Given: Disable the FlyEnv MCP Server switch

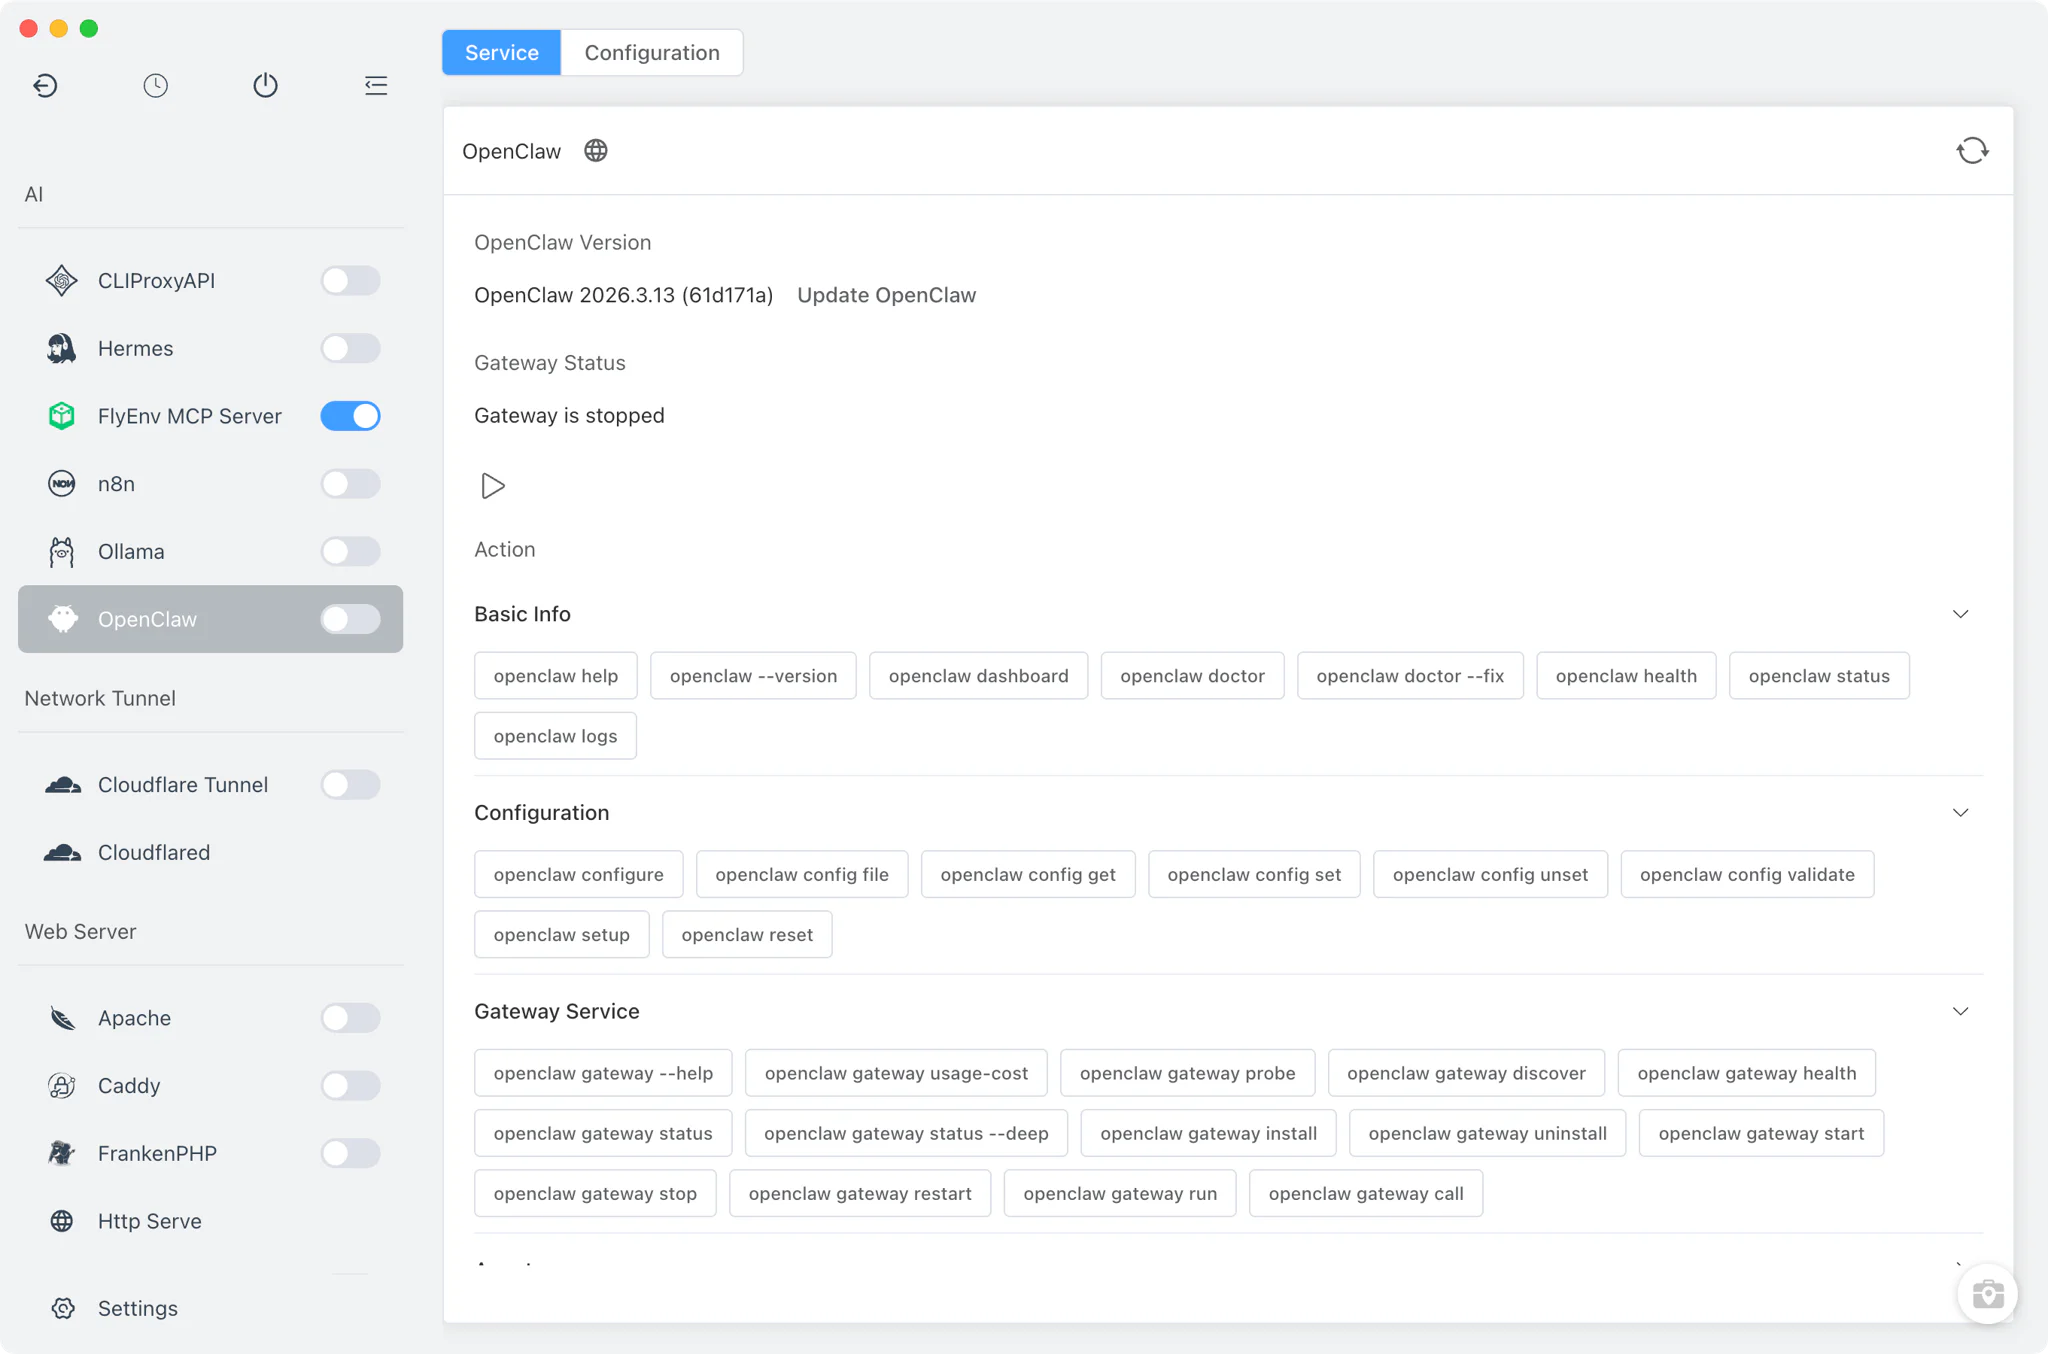Looking at the screenshot, I should point(350,416).
